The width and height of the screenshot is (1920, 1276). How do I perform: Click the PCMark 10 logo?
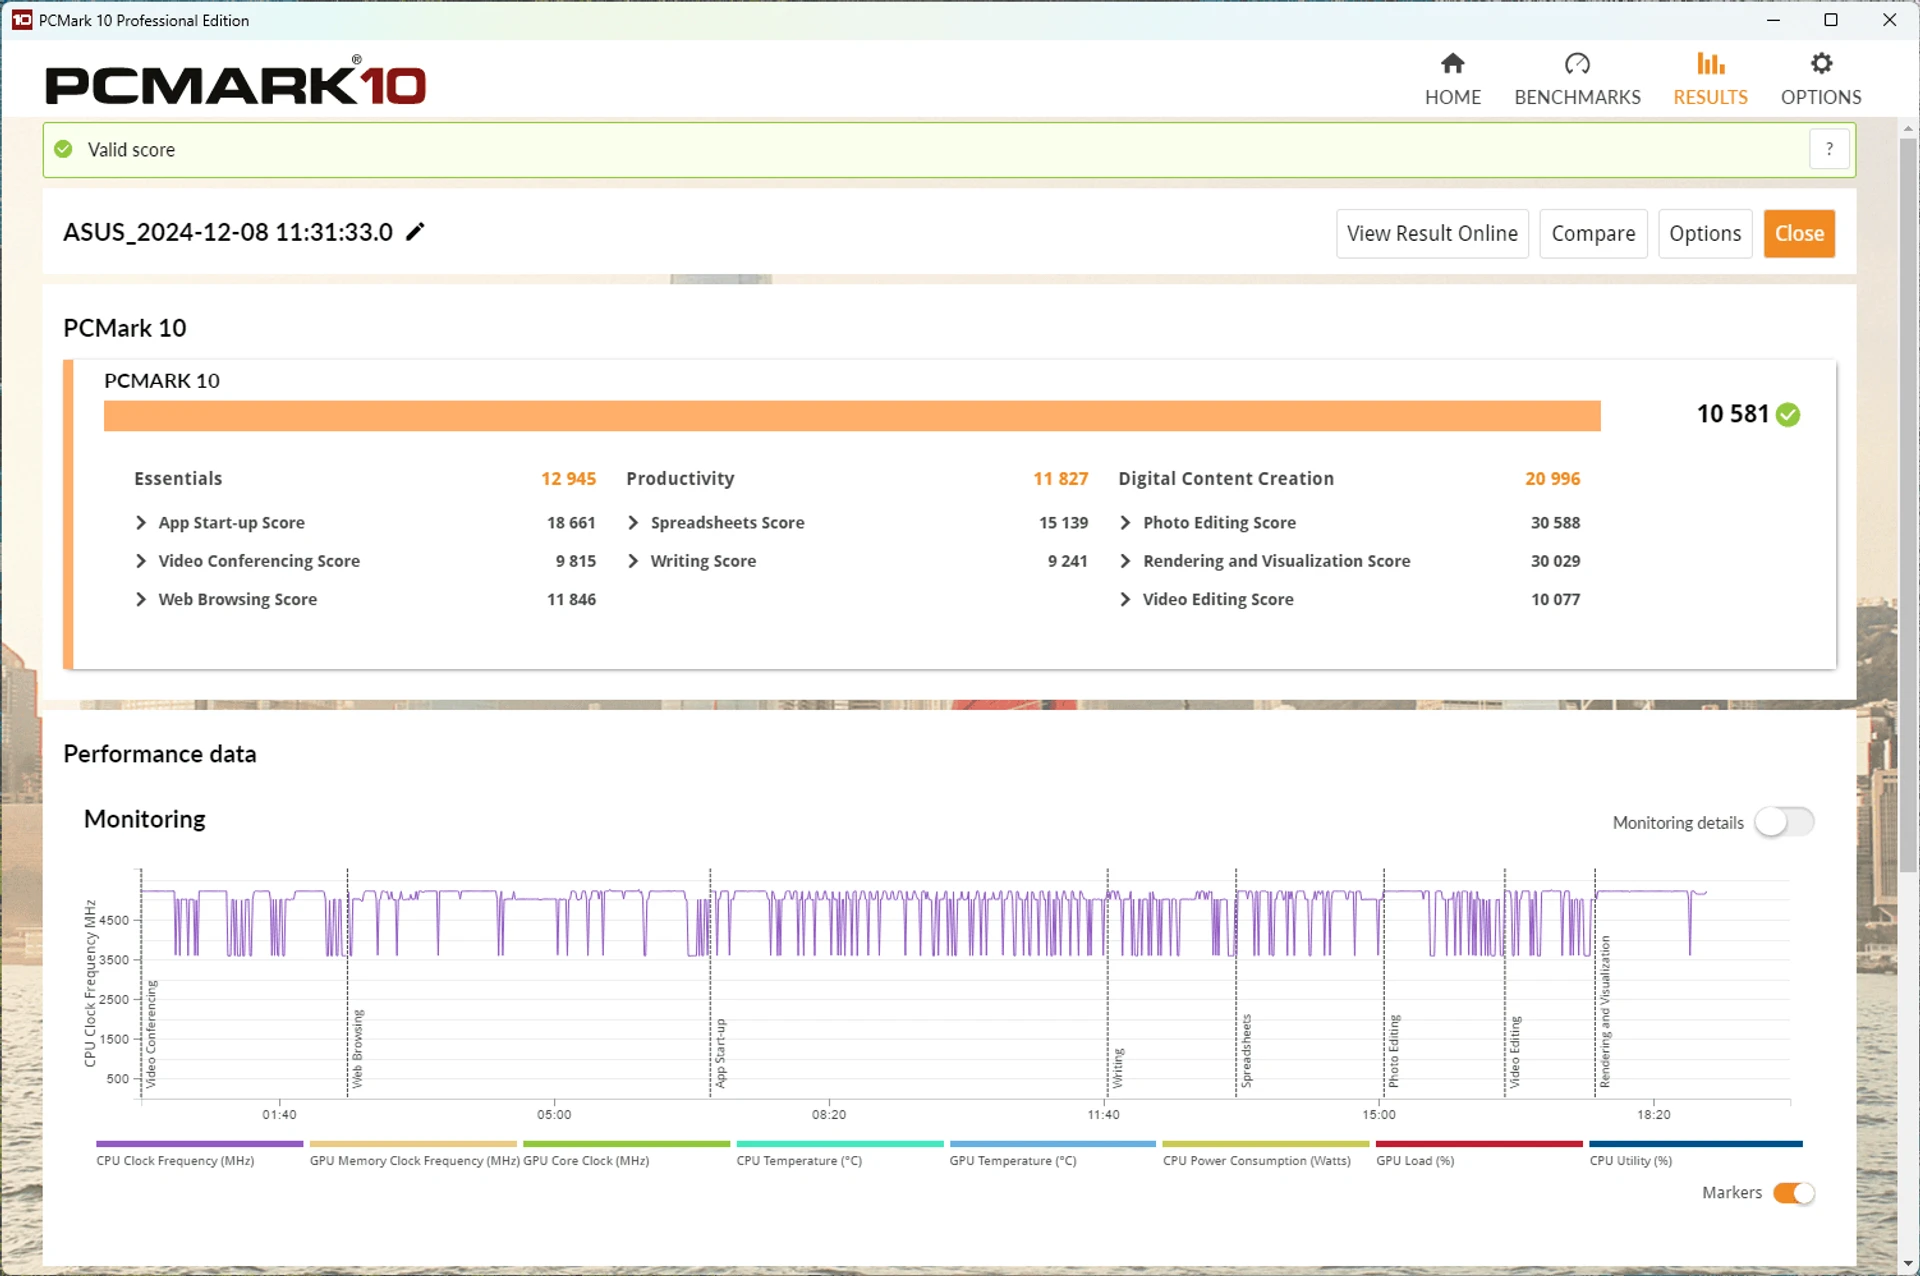click(x=235, y=81)
